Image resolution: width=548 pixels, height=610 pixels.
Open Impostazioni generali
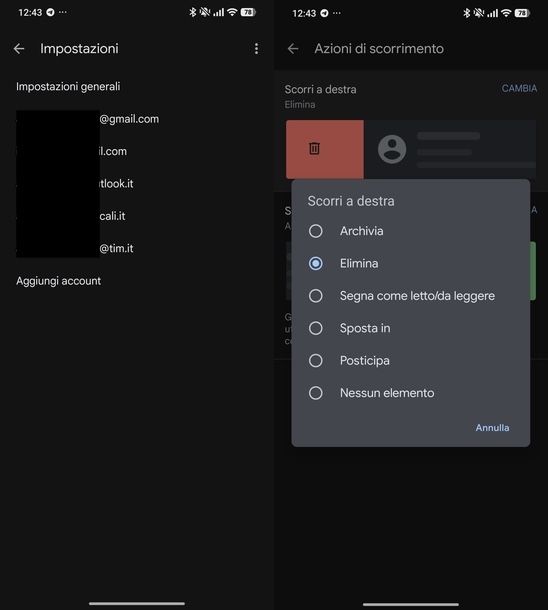(68, 86)
